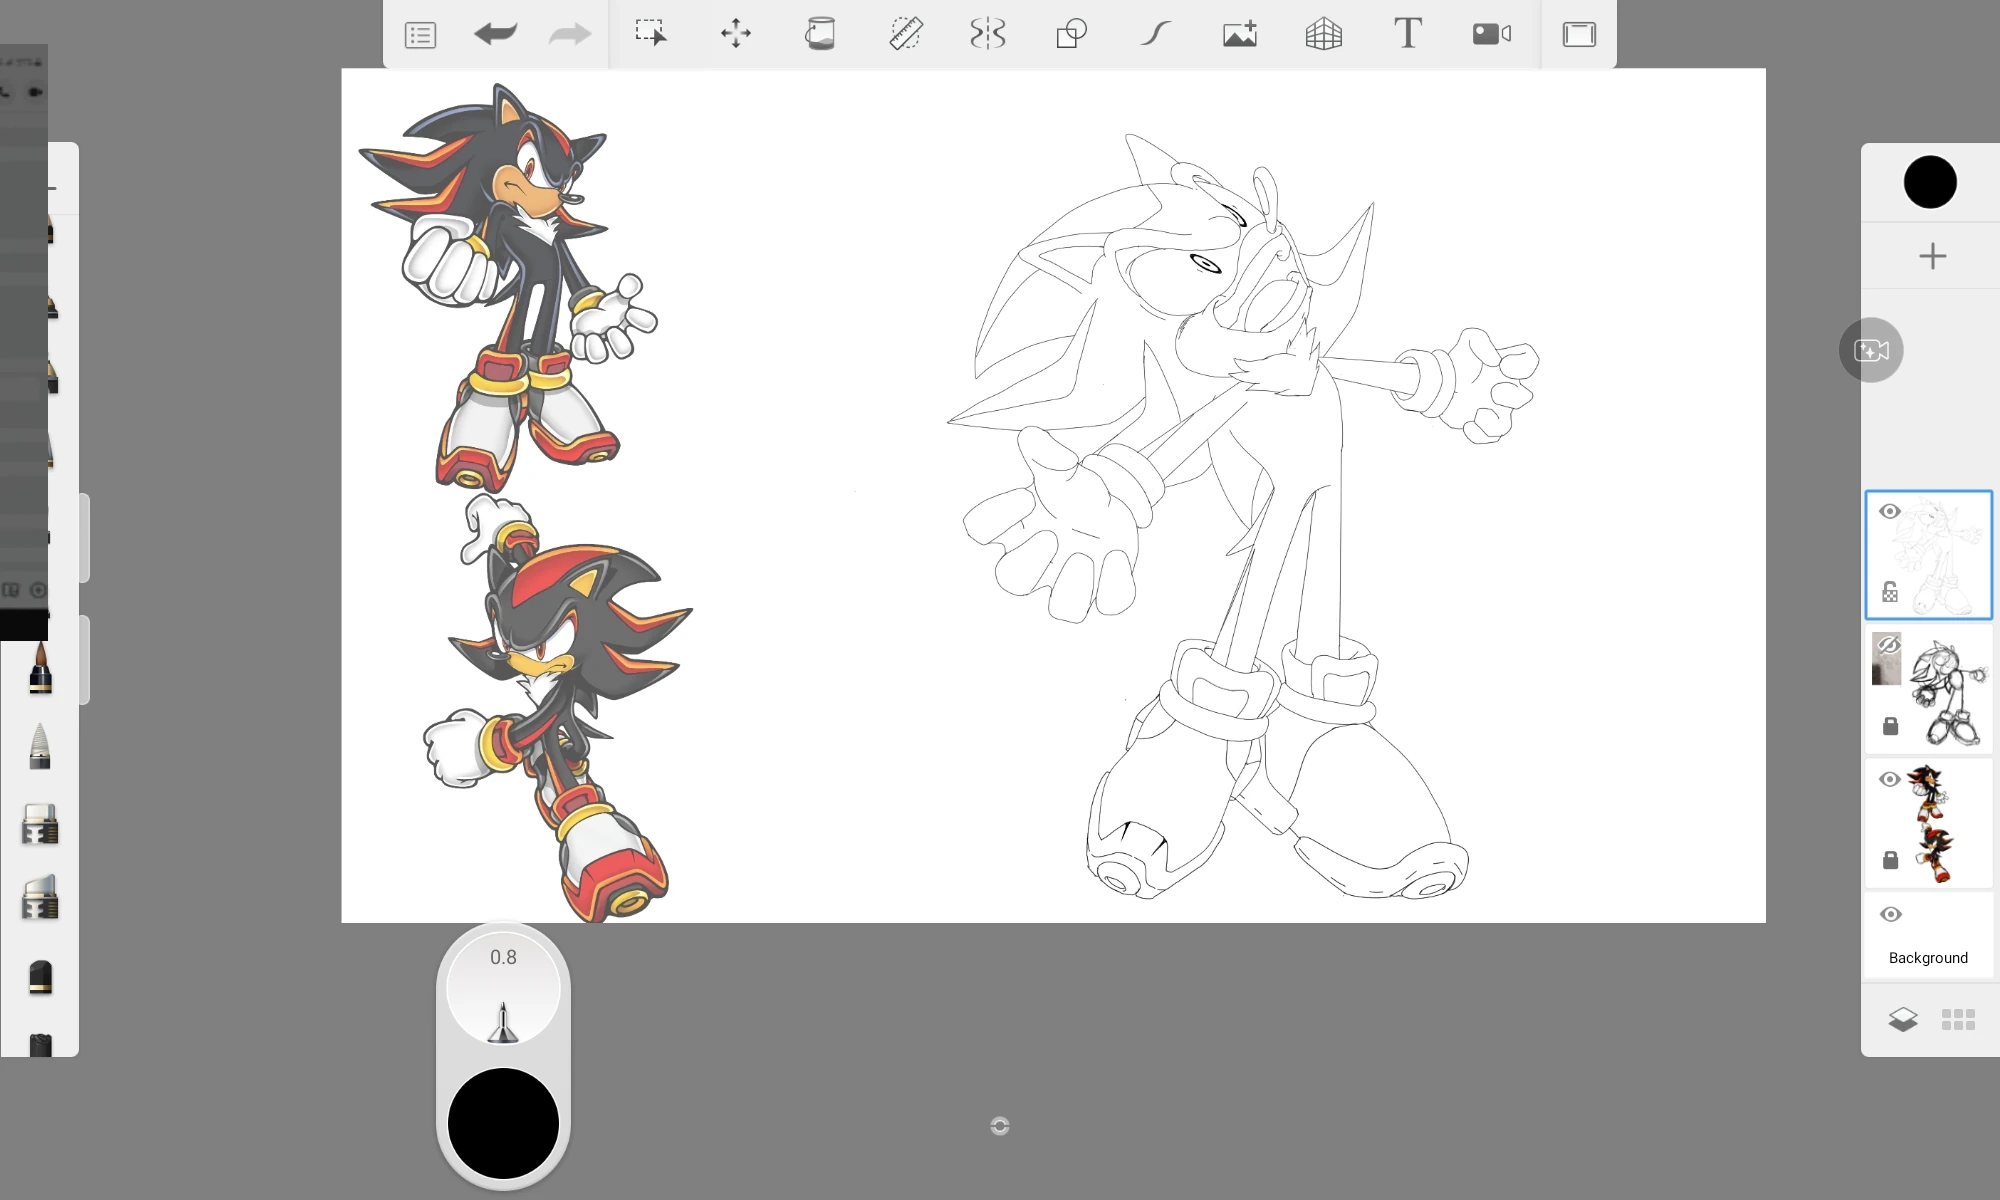Open the perspective grid tool
Image resolution: width=2000 pixels, height=1200 pixels.
tap(1323, 33)
